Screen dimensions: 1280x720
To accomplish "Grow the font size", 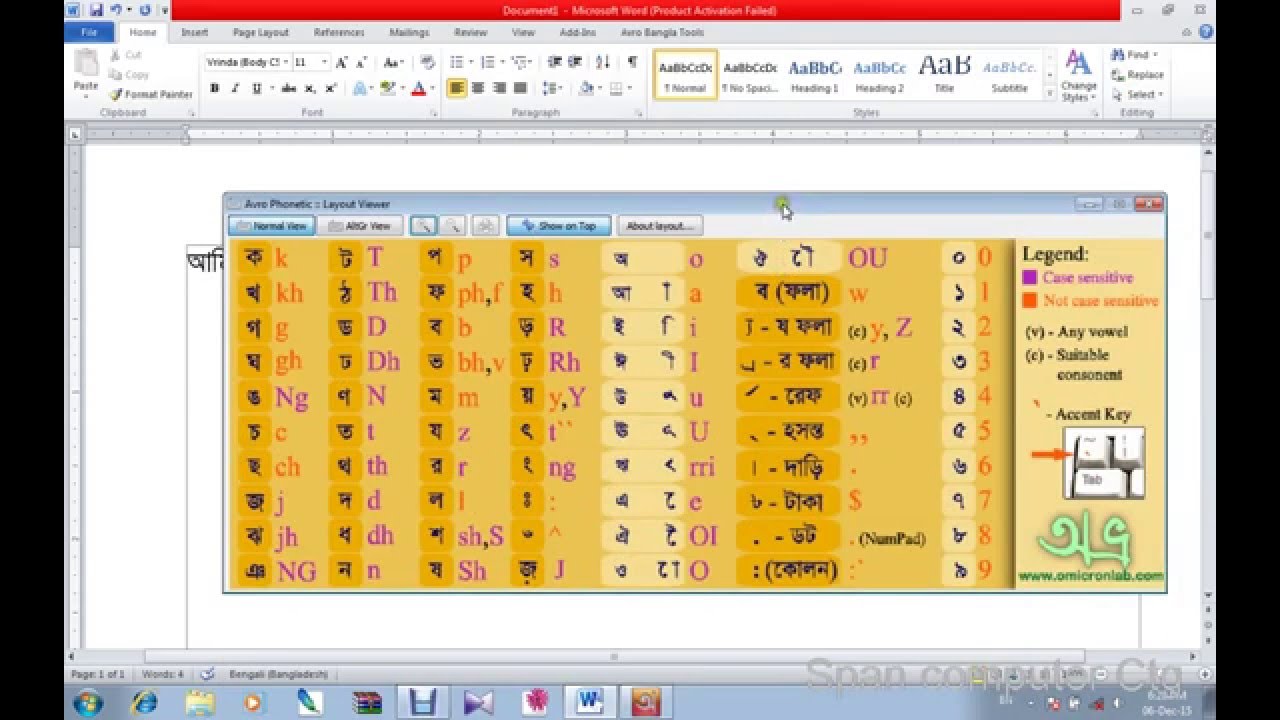I will pyautogui.click(x=342, y=62).
